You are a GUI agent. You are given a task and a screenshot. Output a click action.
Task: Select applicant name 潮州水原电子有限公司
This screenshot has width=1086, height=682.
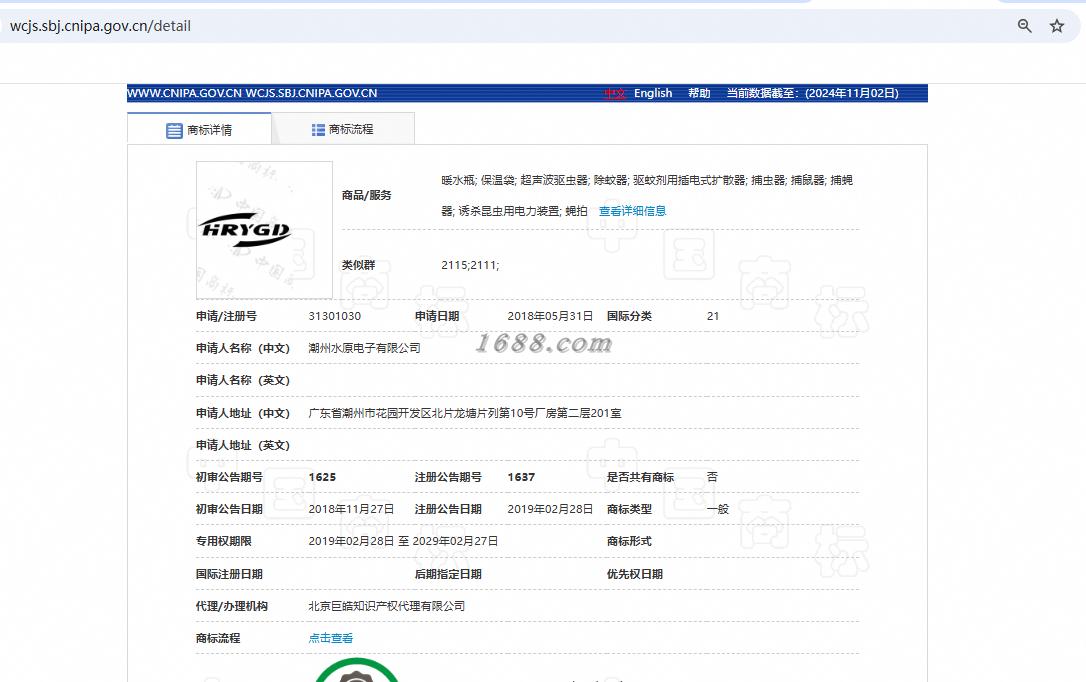point(364,348)
